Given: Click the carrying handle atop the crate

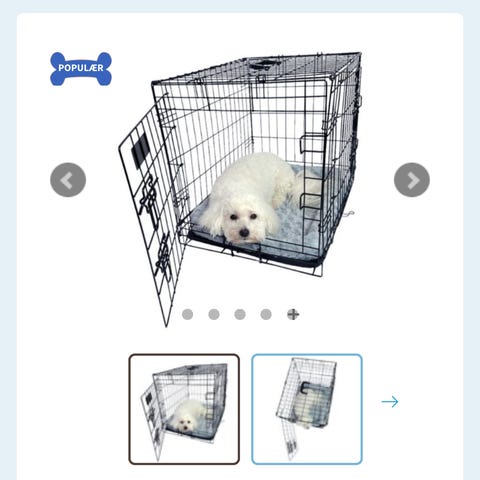Looking at the screenshot, I should click(x=263, y=64).
